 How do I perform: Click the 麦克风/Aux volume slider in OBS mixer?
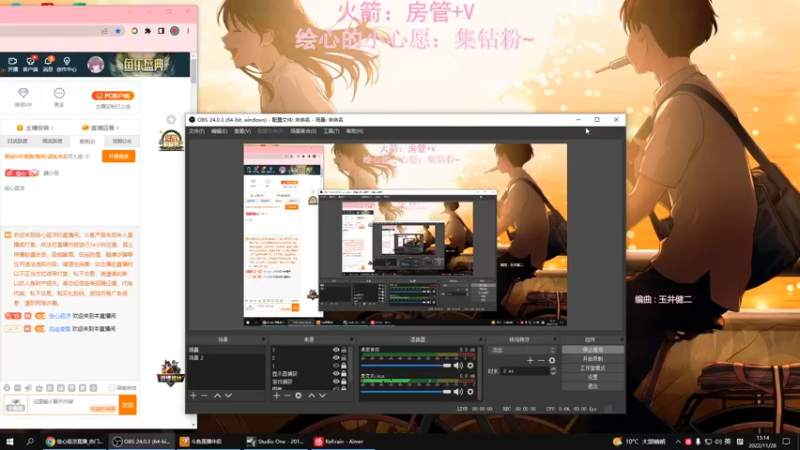click(x=406, y=392)
